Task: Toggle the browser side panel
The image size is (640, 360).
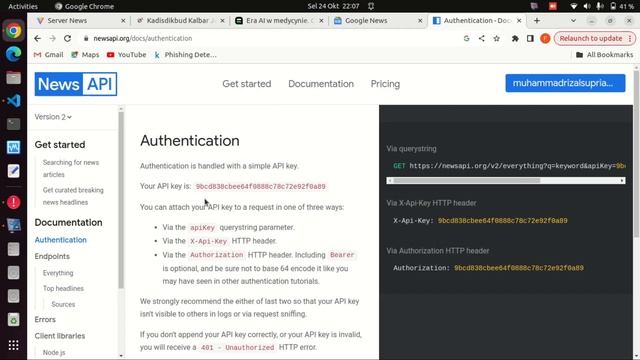Action: click(530, 38)
